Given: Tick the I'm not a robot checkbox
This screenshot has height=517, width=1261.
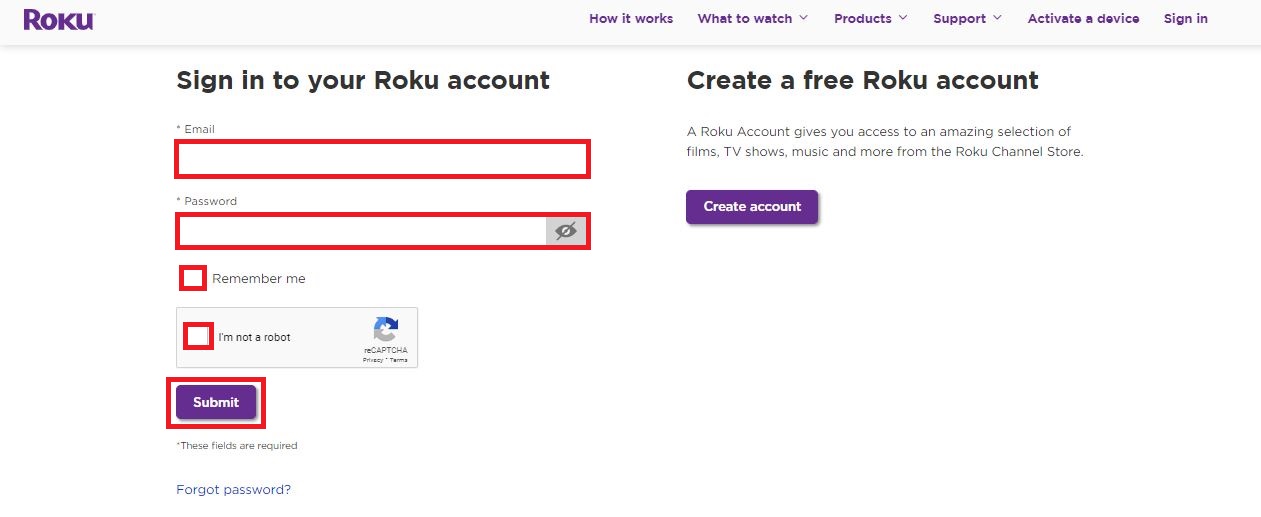Looking at the screenshot, I should 199,336.
